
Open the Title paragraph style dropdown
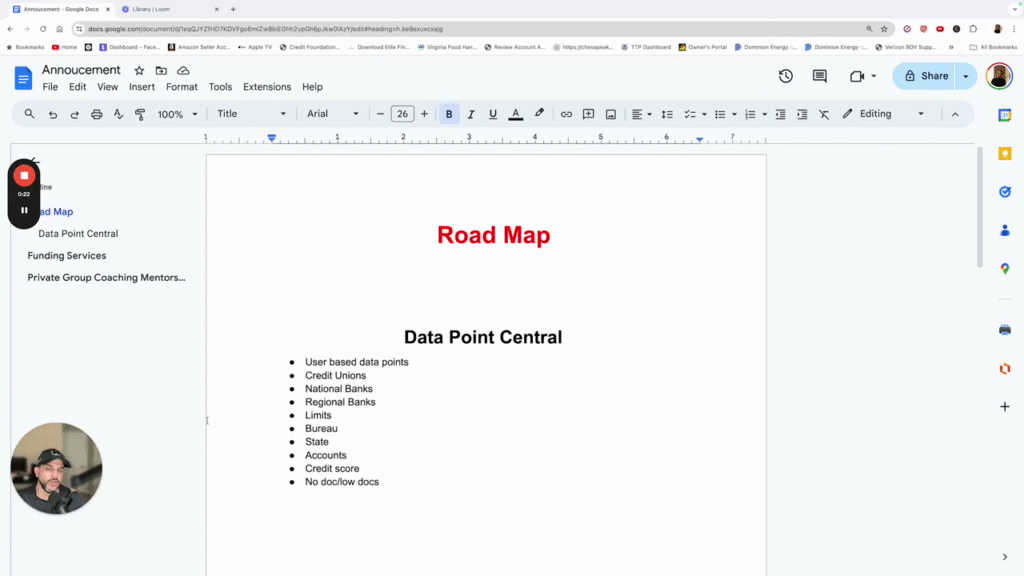(x=251, y=114)
